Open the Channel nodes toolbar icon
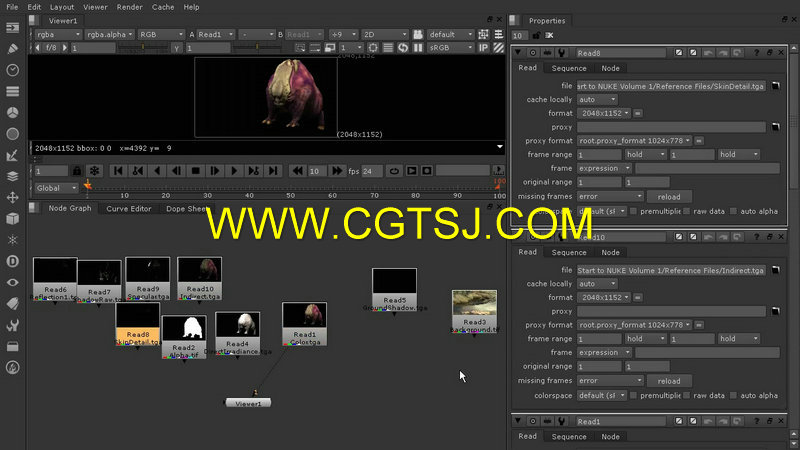The width and height of the screenshot is (800, 450). pyautogui.click(x=12, y=91)
